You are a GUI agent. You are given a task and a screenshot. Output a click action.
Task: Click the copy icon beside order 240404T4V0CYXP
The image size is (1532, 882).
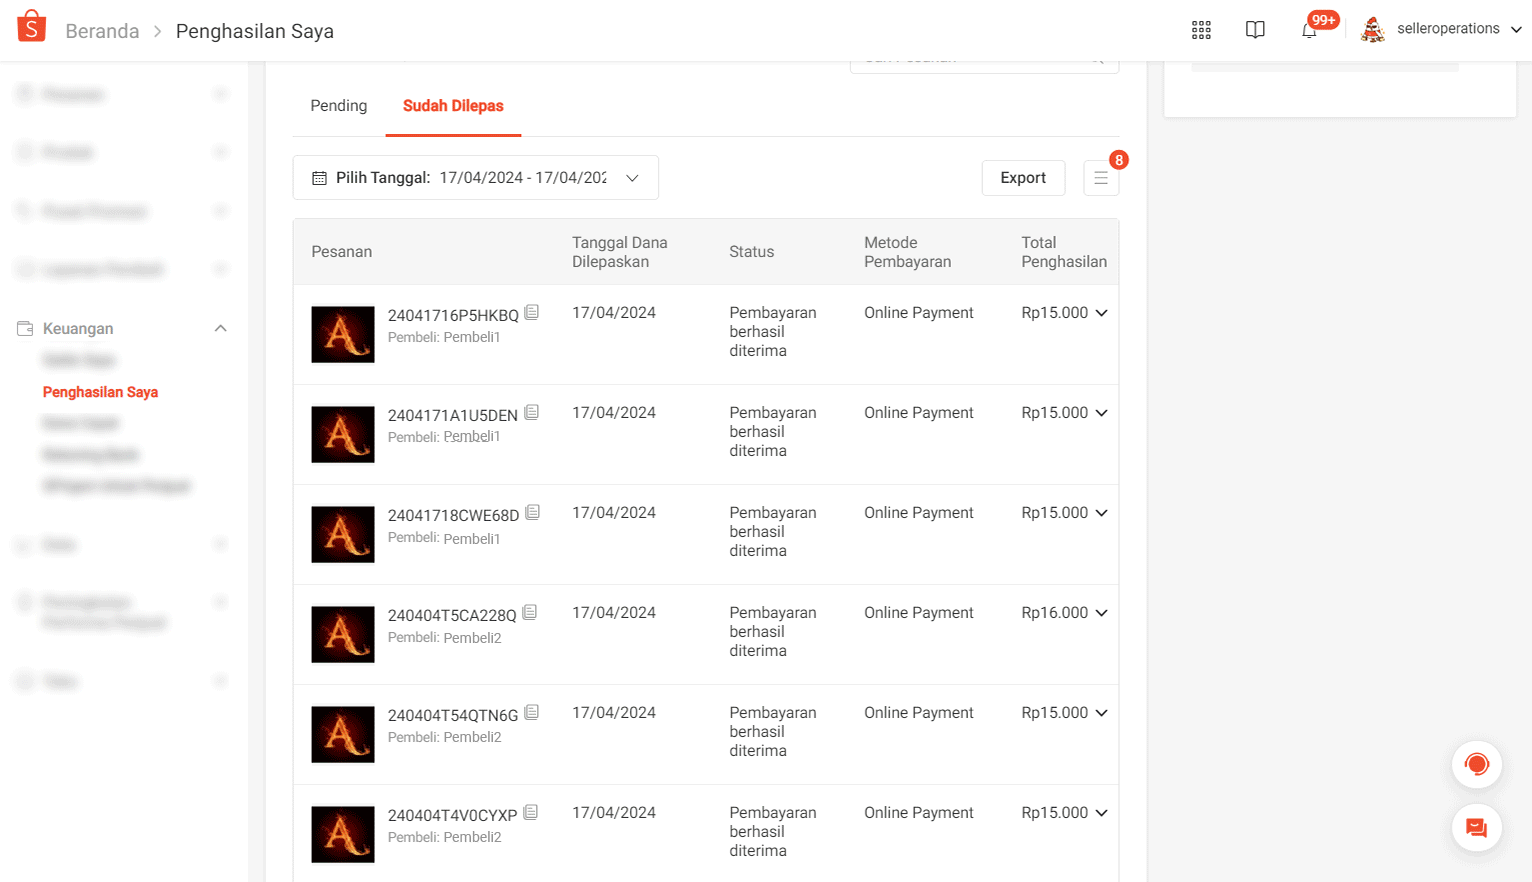point(531,813)
